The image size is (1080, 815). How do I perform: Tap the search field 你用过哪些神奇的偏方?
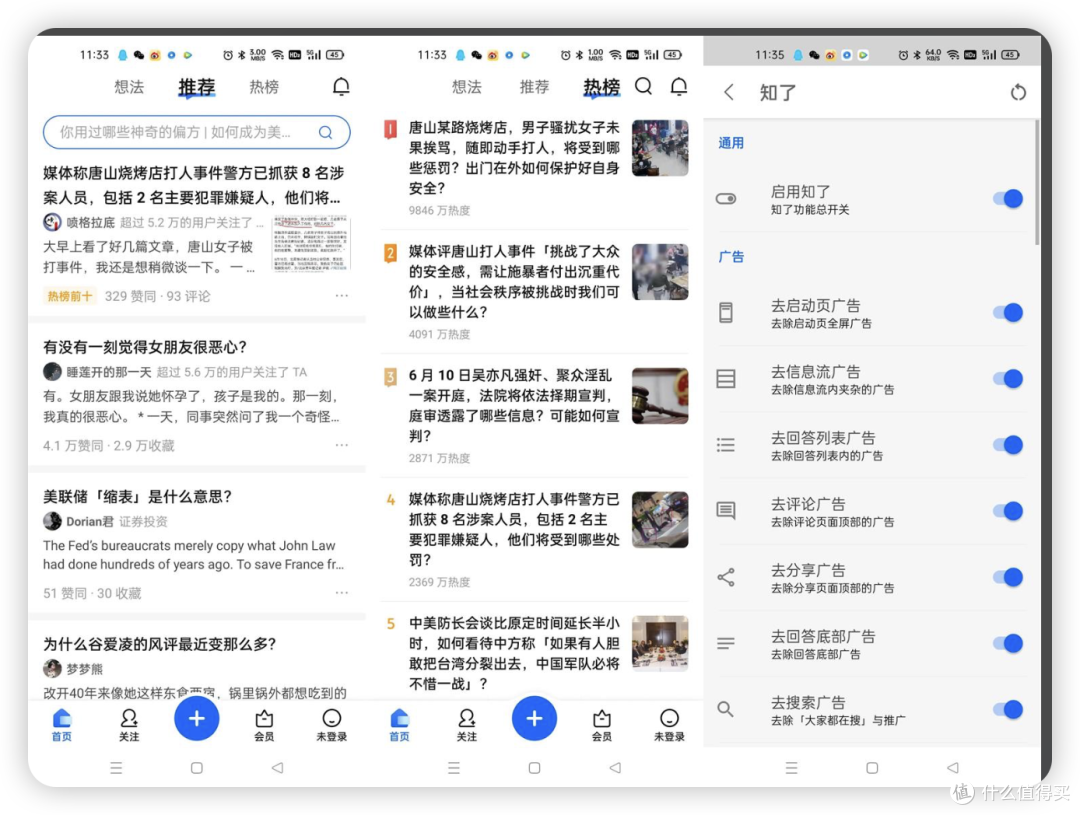196,132
